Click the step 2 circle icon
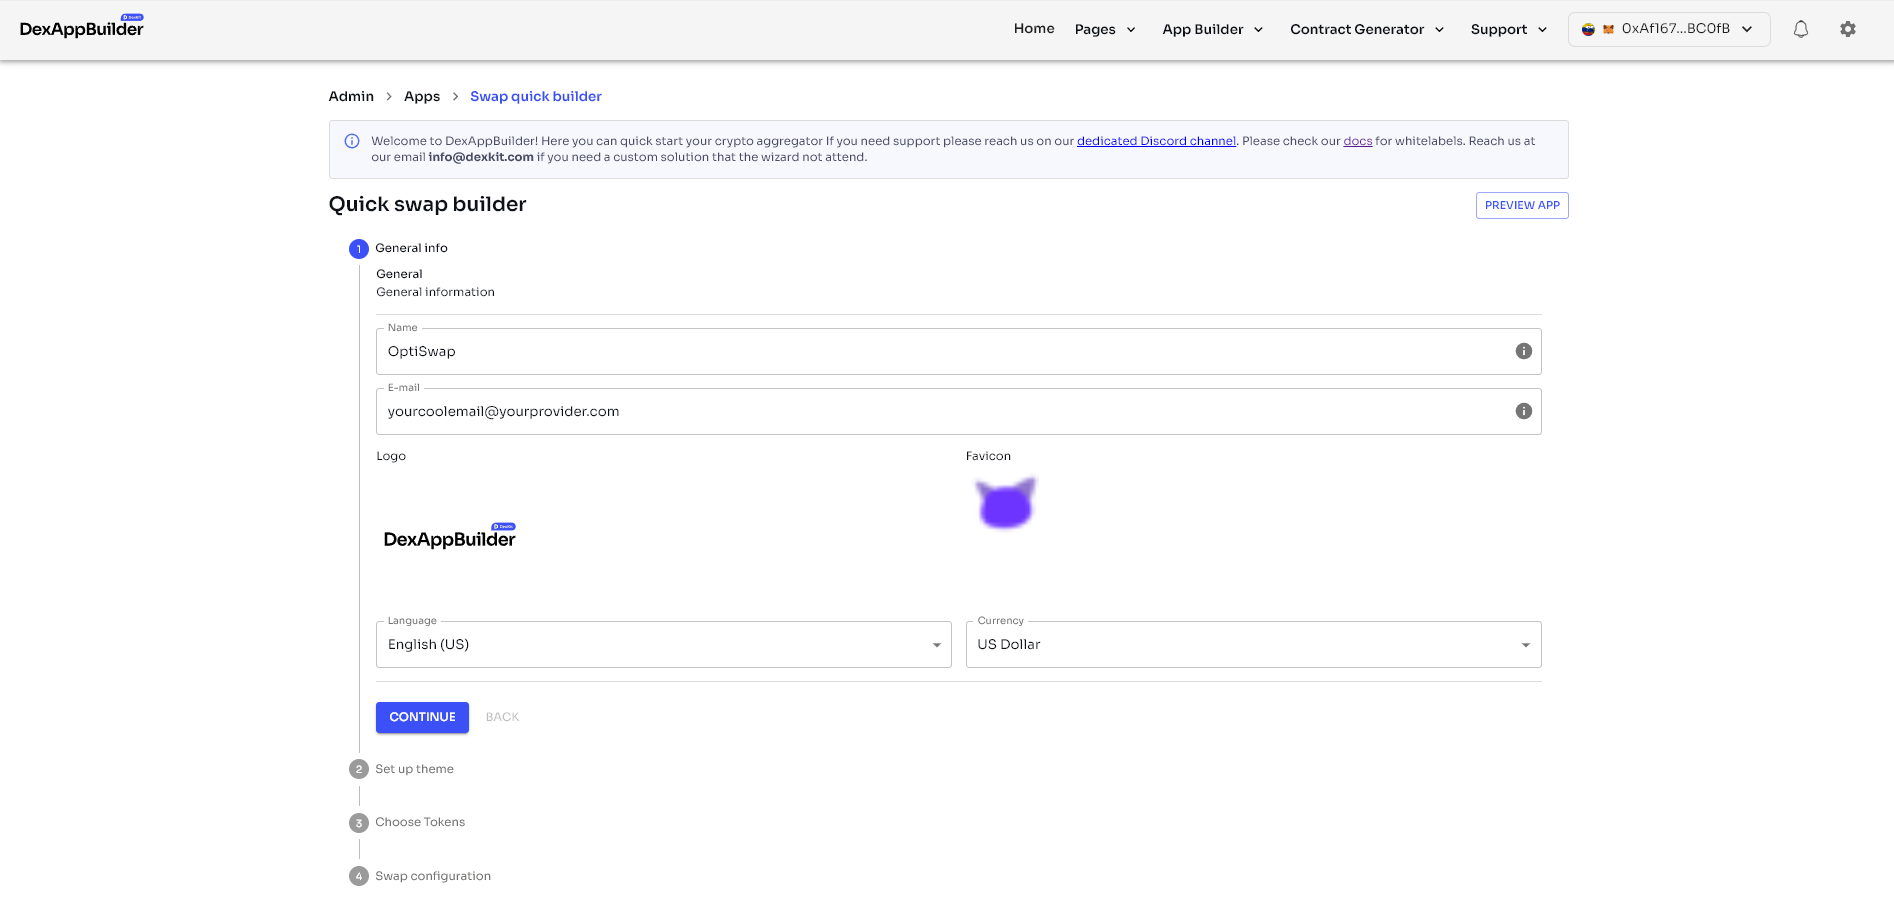The height and width of the screenshot is (916, 1894). click(x=358, y=769)
